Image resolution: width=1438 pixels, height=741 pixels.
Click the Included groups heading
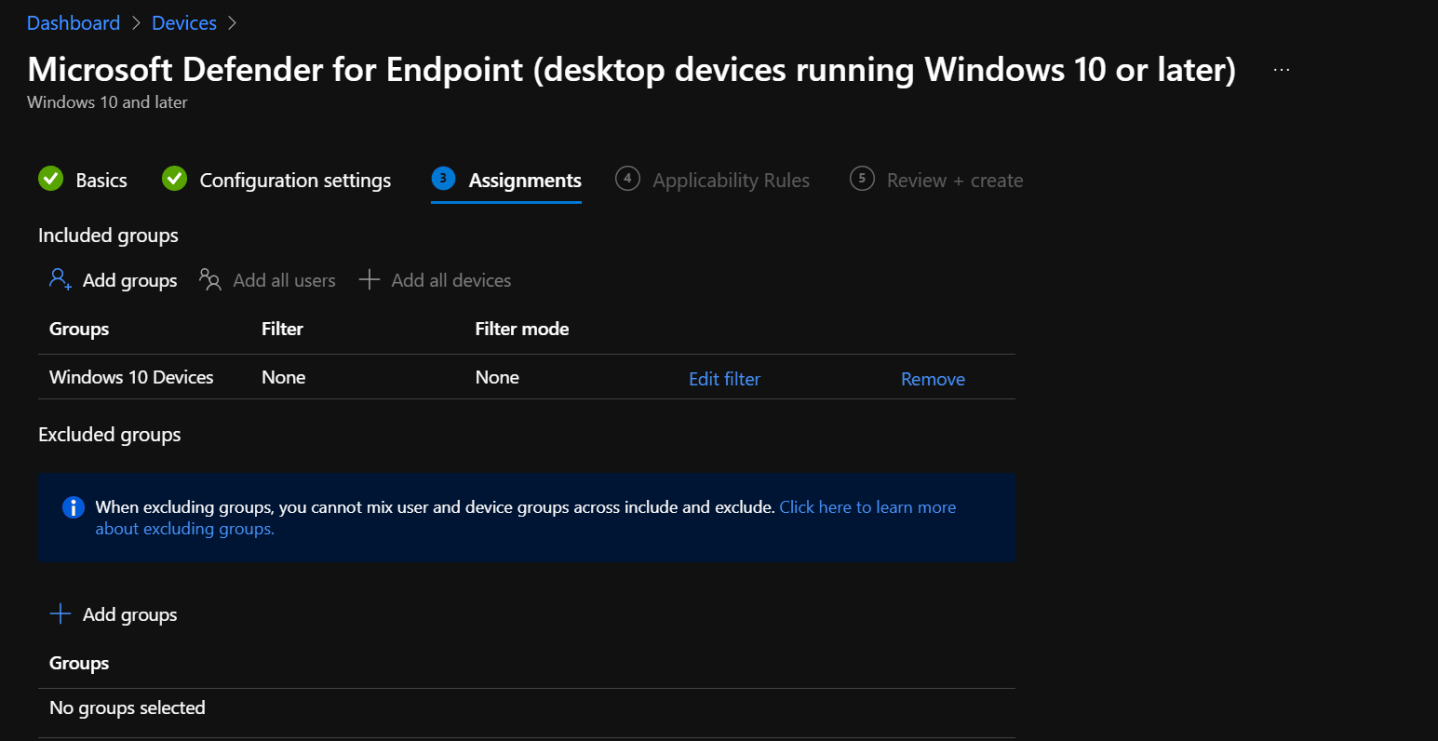[x=108, y=235]
